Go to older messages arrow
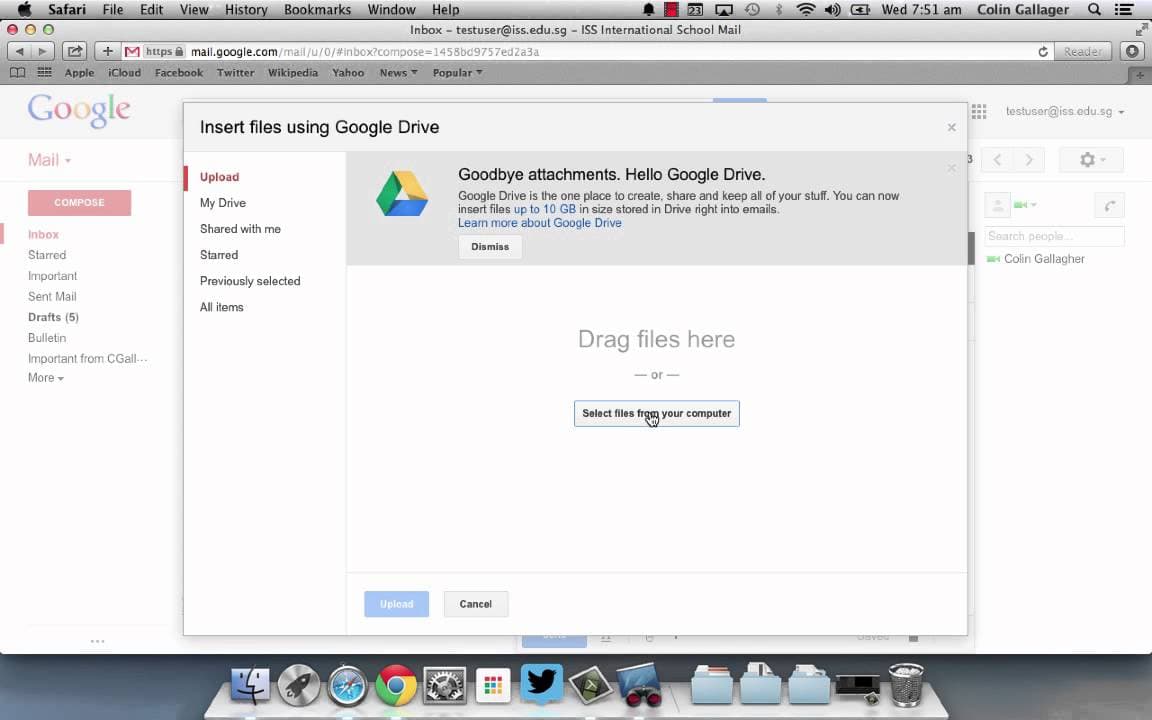 coord(1029,159)
